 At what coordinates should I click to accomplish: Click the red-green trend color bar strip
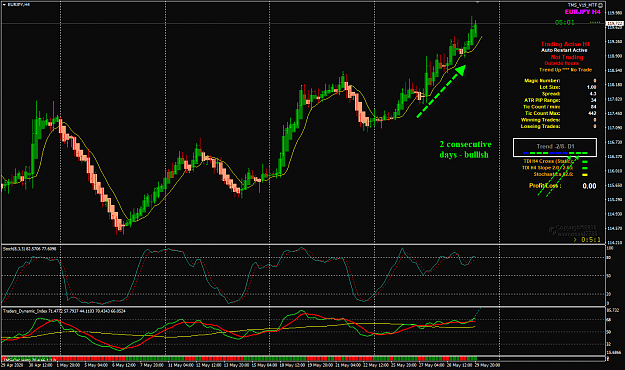point(239,359)
